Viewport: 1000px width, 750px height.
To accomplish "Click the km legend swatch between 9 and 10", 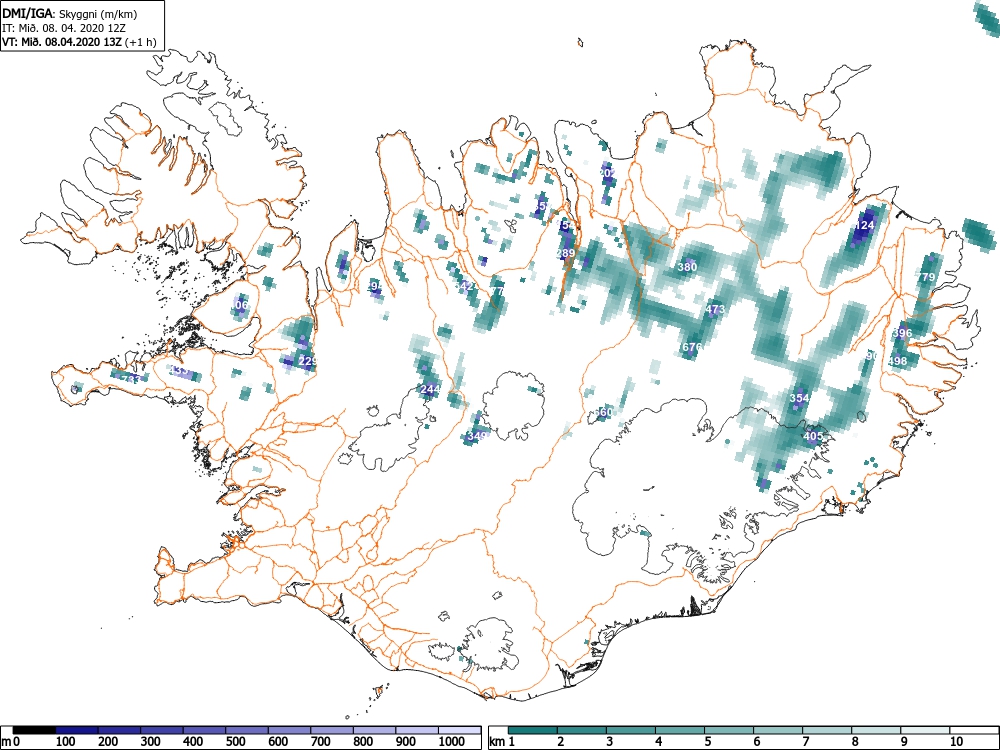I will pos(925,730).
